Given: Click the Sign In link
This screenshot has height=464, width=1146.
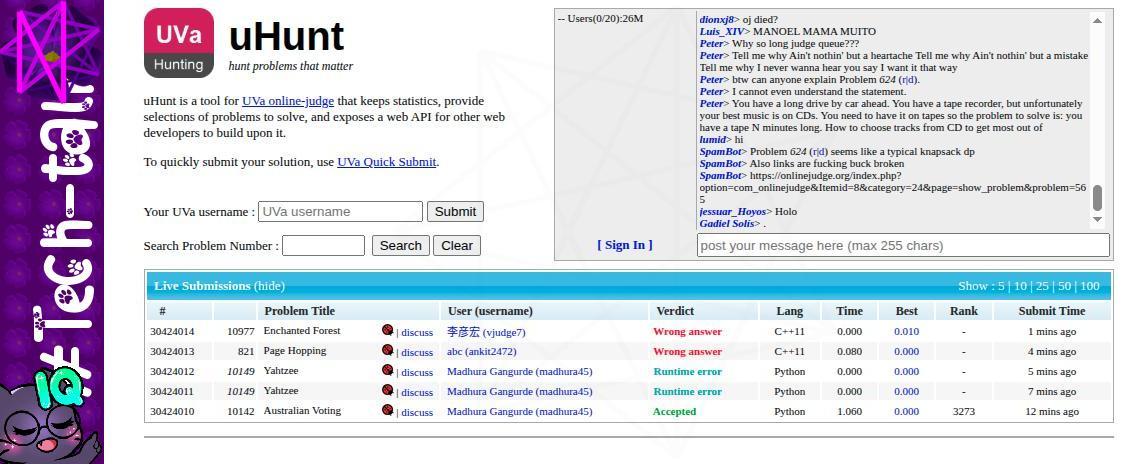Looking at the screenshot, I should (x=625, y=245).
